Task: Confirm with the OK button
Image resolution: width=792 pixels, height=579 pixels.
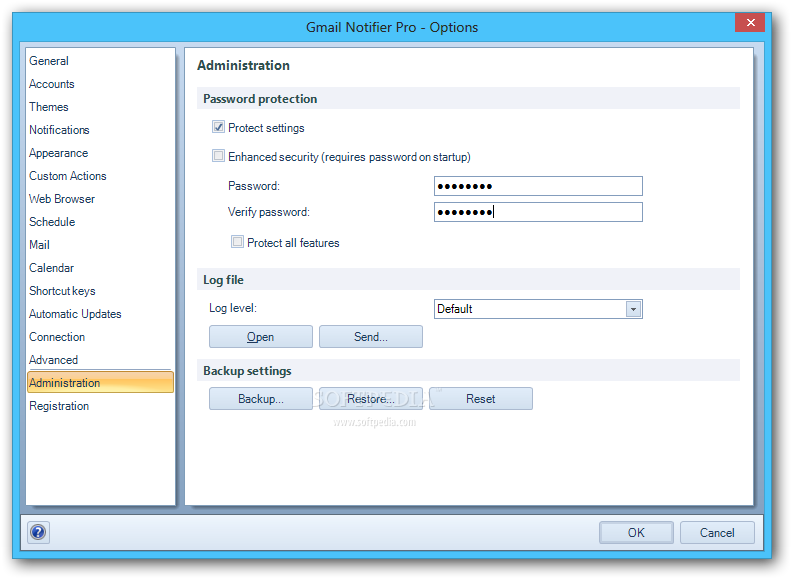Action: coord(636,533)
